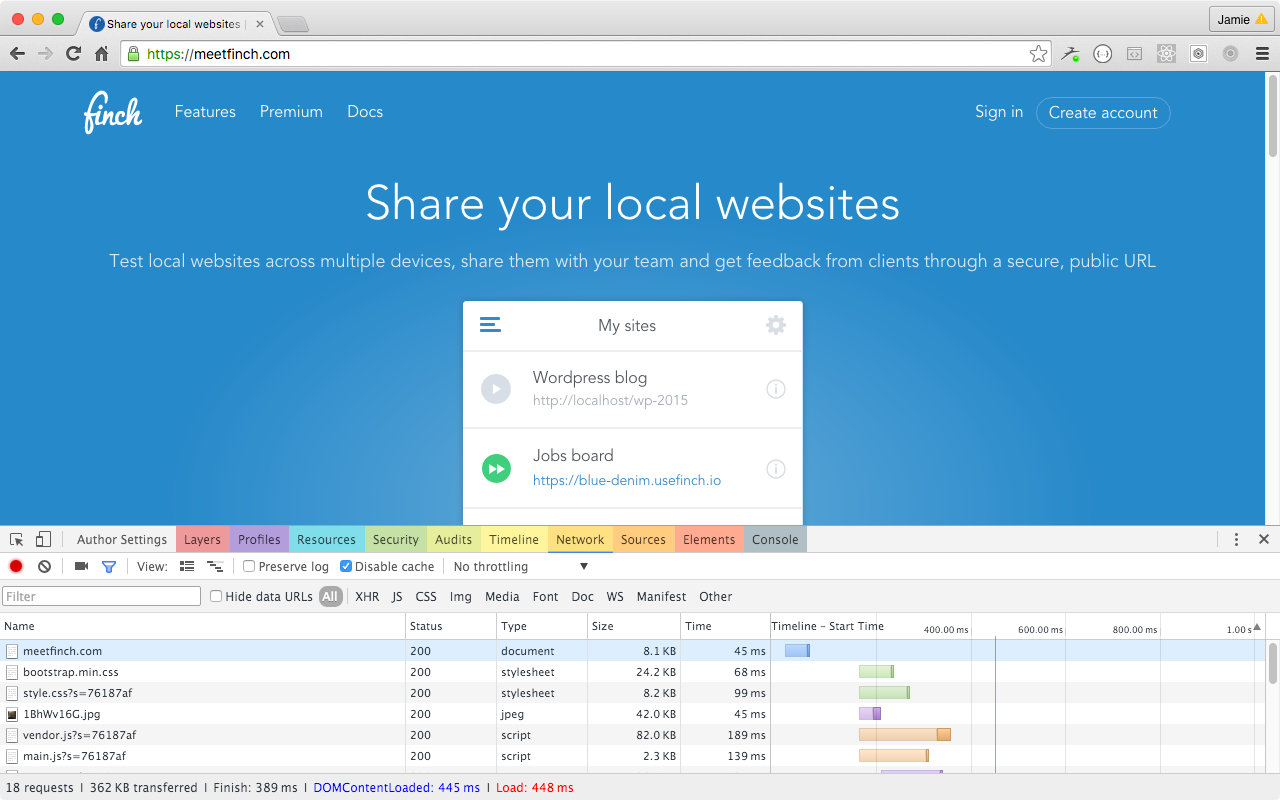Toggle the network filter funnel icon
Viewport: 1280px width, 800px height.
coord(109,566)
